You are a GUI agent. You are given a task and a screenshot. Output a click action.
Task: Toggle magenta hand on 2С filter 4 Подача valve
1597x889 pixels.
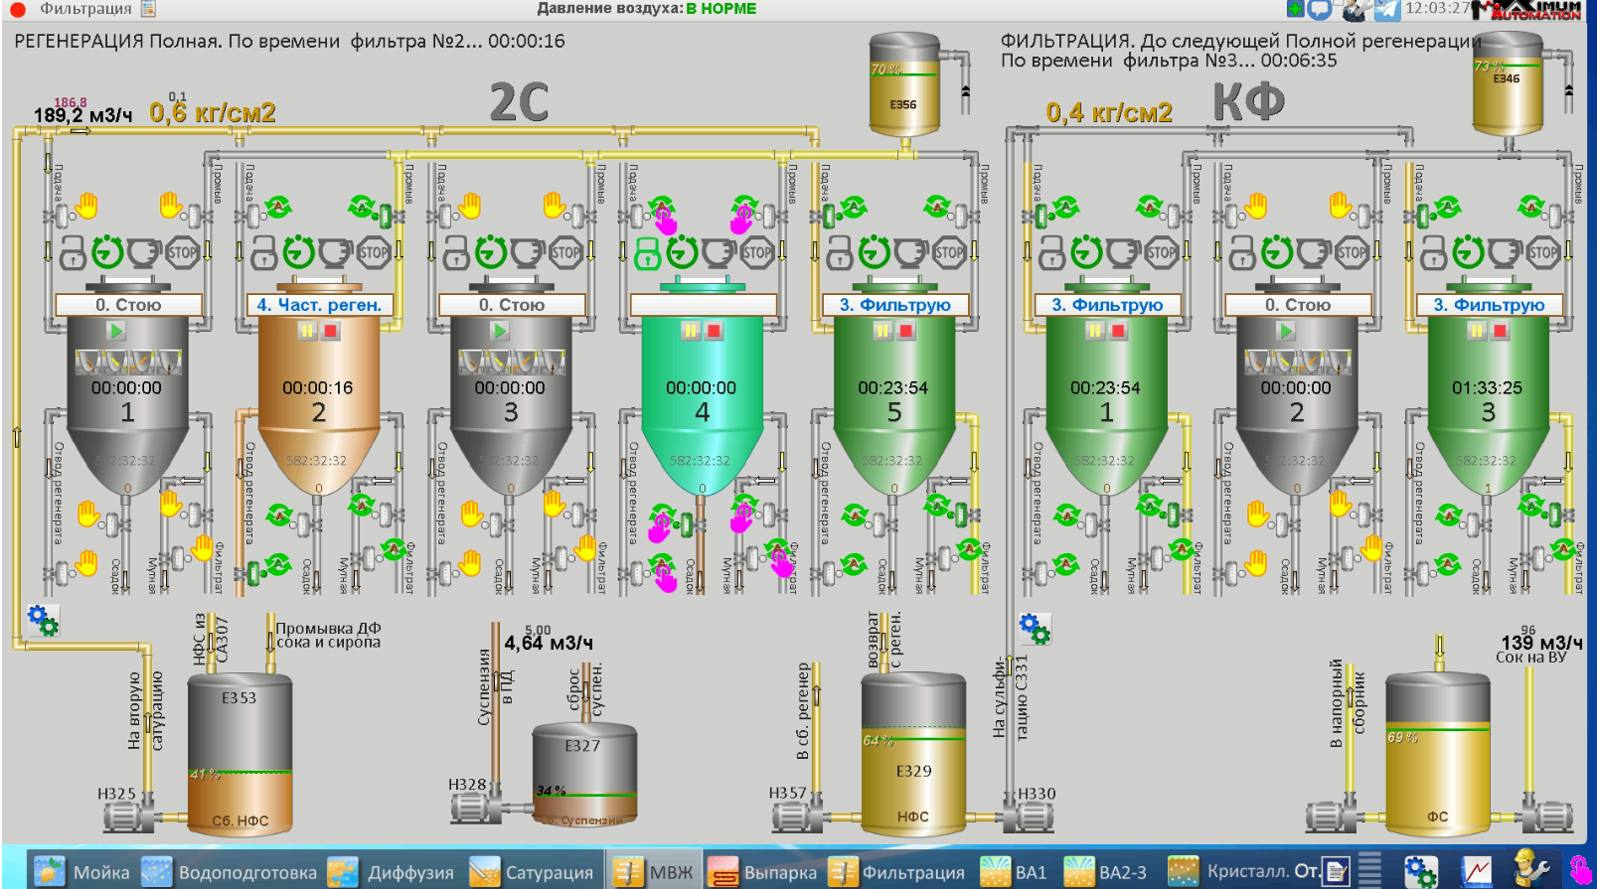click(x=664, y=220)
